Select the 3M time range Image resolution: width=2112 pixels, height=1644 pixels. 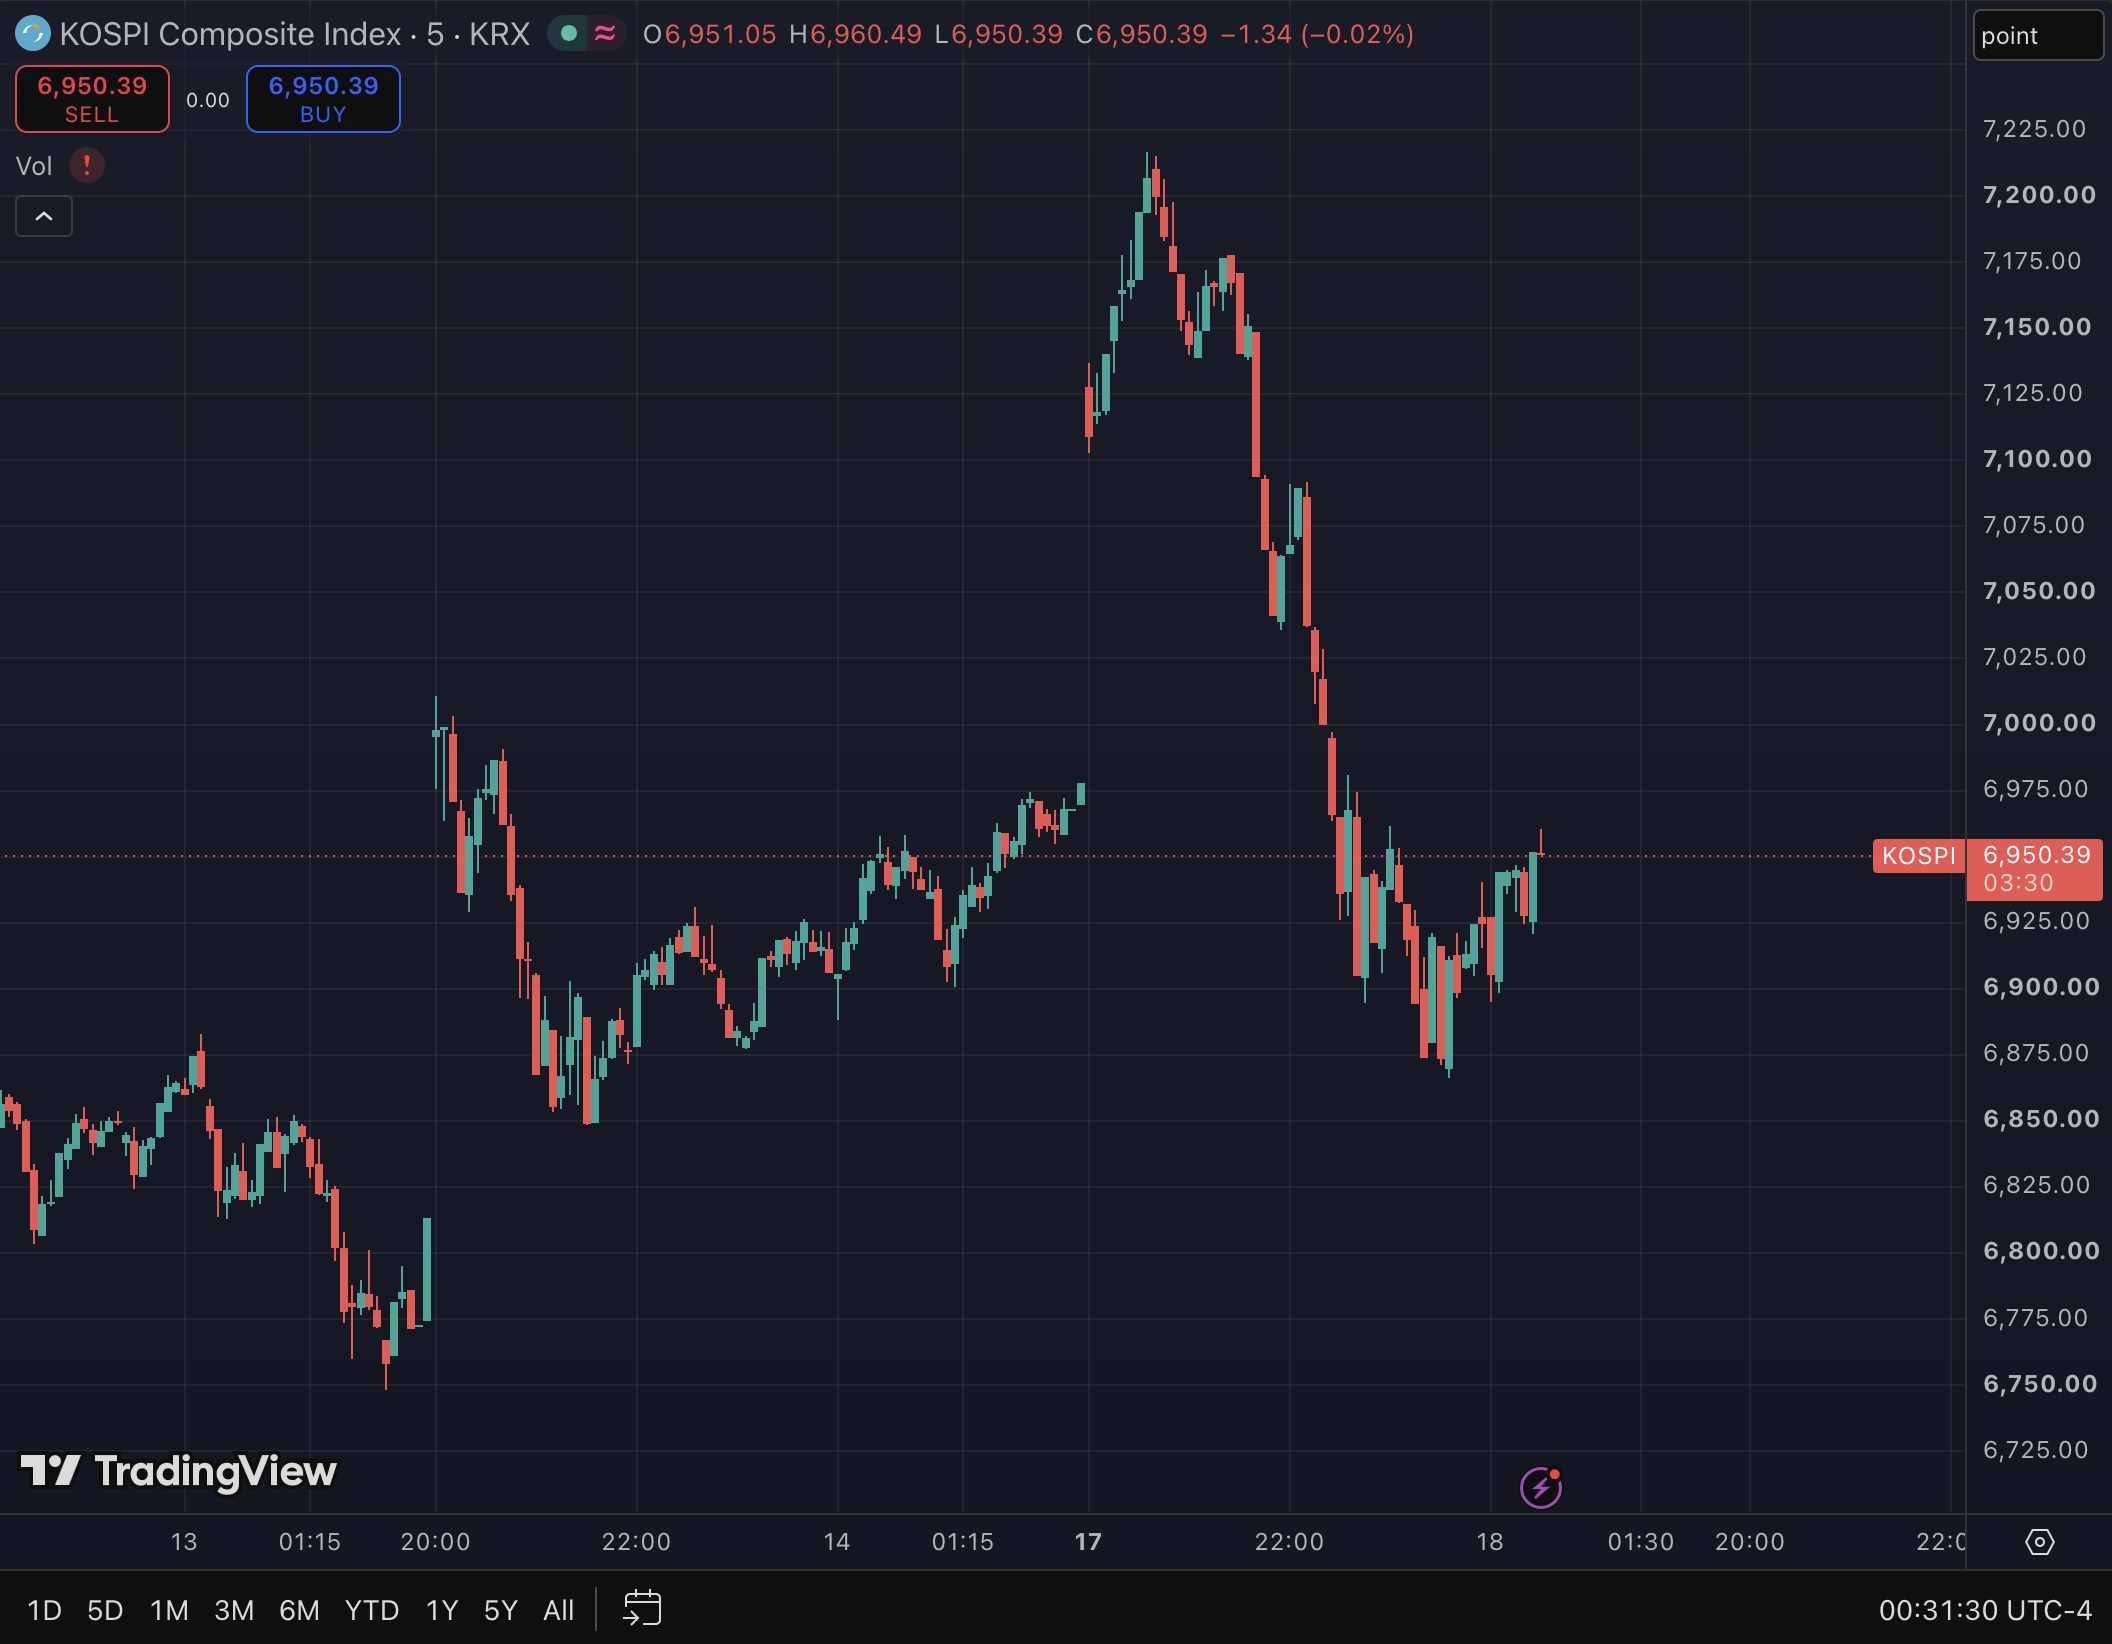point(234,1610)
